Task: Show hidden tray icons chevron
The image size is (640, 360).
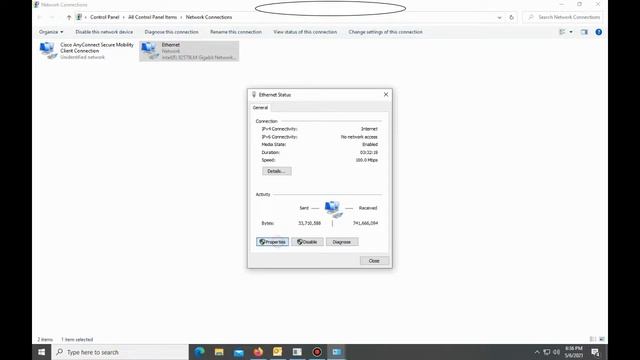Action: (x=537, y=352)
